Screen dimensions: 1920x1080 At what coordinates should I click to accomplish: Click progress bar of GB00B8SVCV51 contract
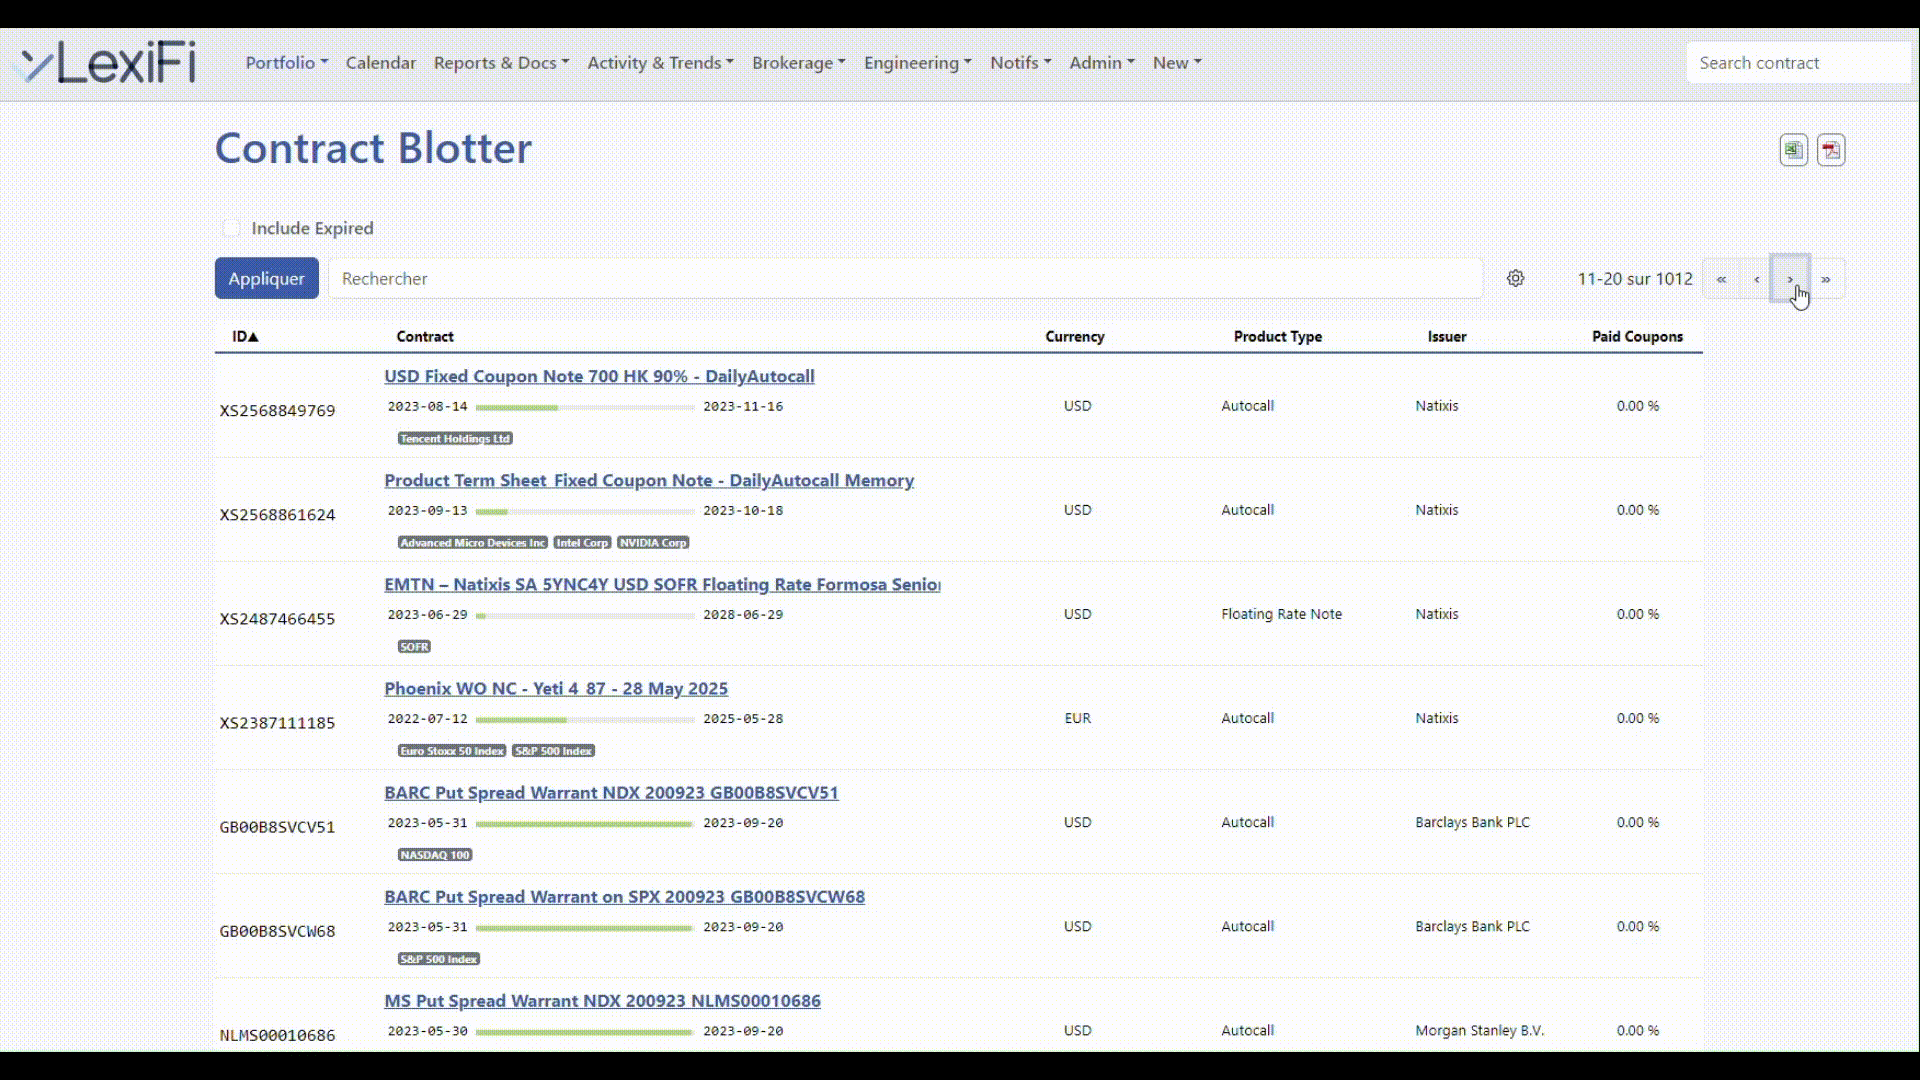click(x=585, y=823)
